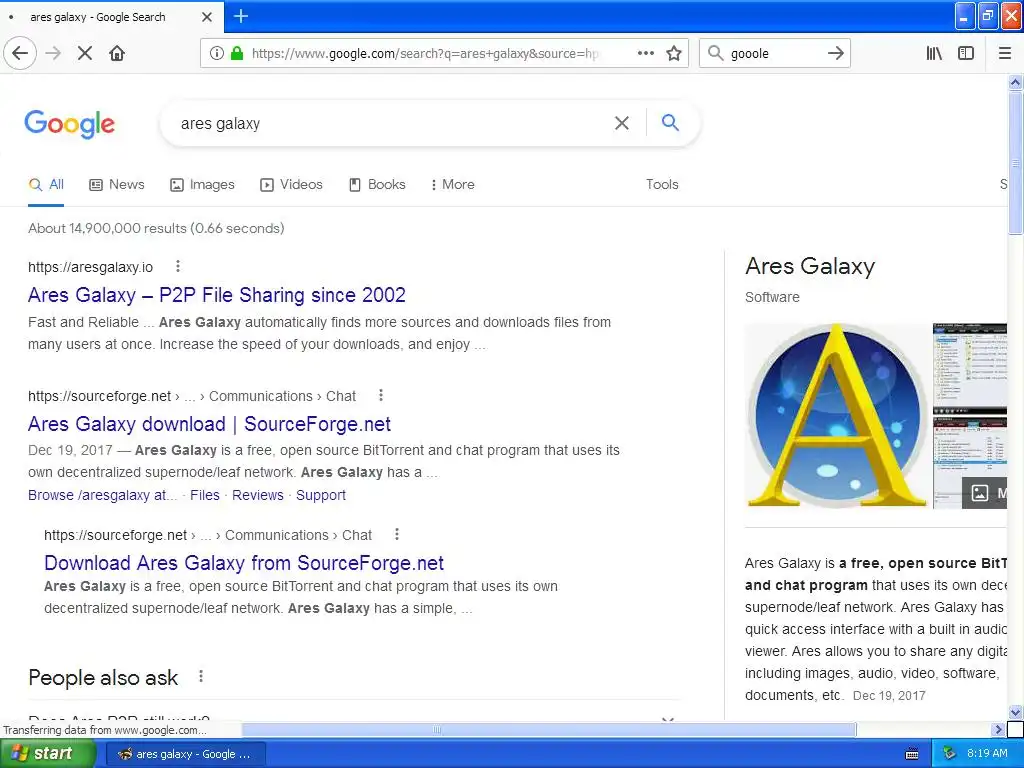Open options dots beside first sourceforge.net result
The image size is (1024, 768).
[381, 395]
